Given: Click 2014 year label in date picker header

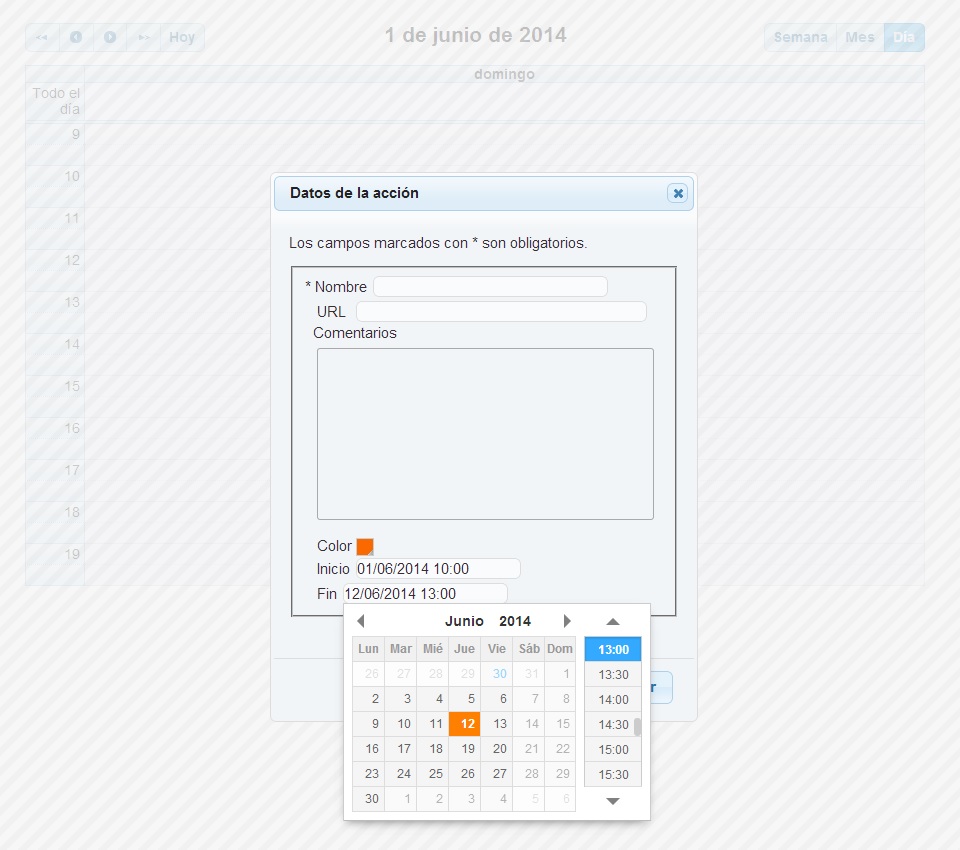Looking at the screenshot, I should click(515, 621).
